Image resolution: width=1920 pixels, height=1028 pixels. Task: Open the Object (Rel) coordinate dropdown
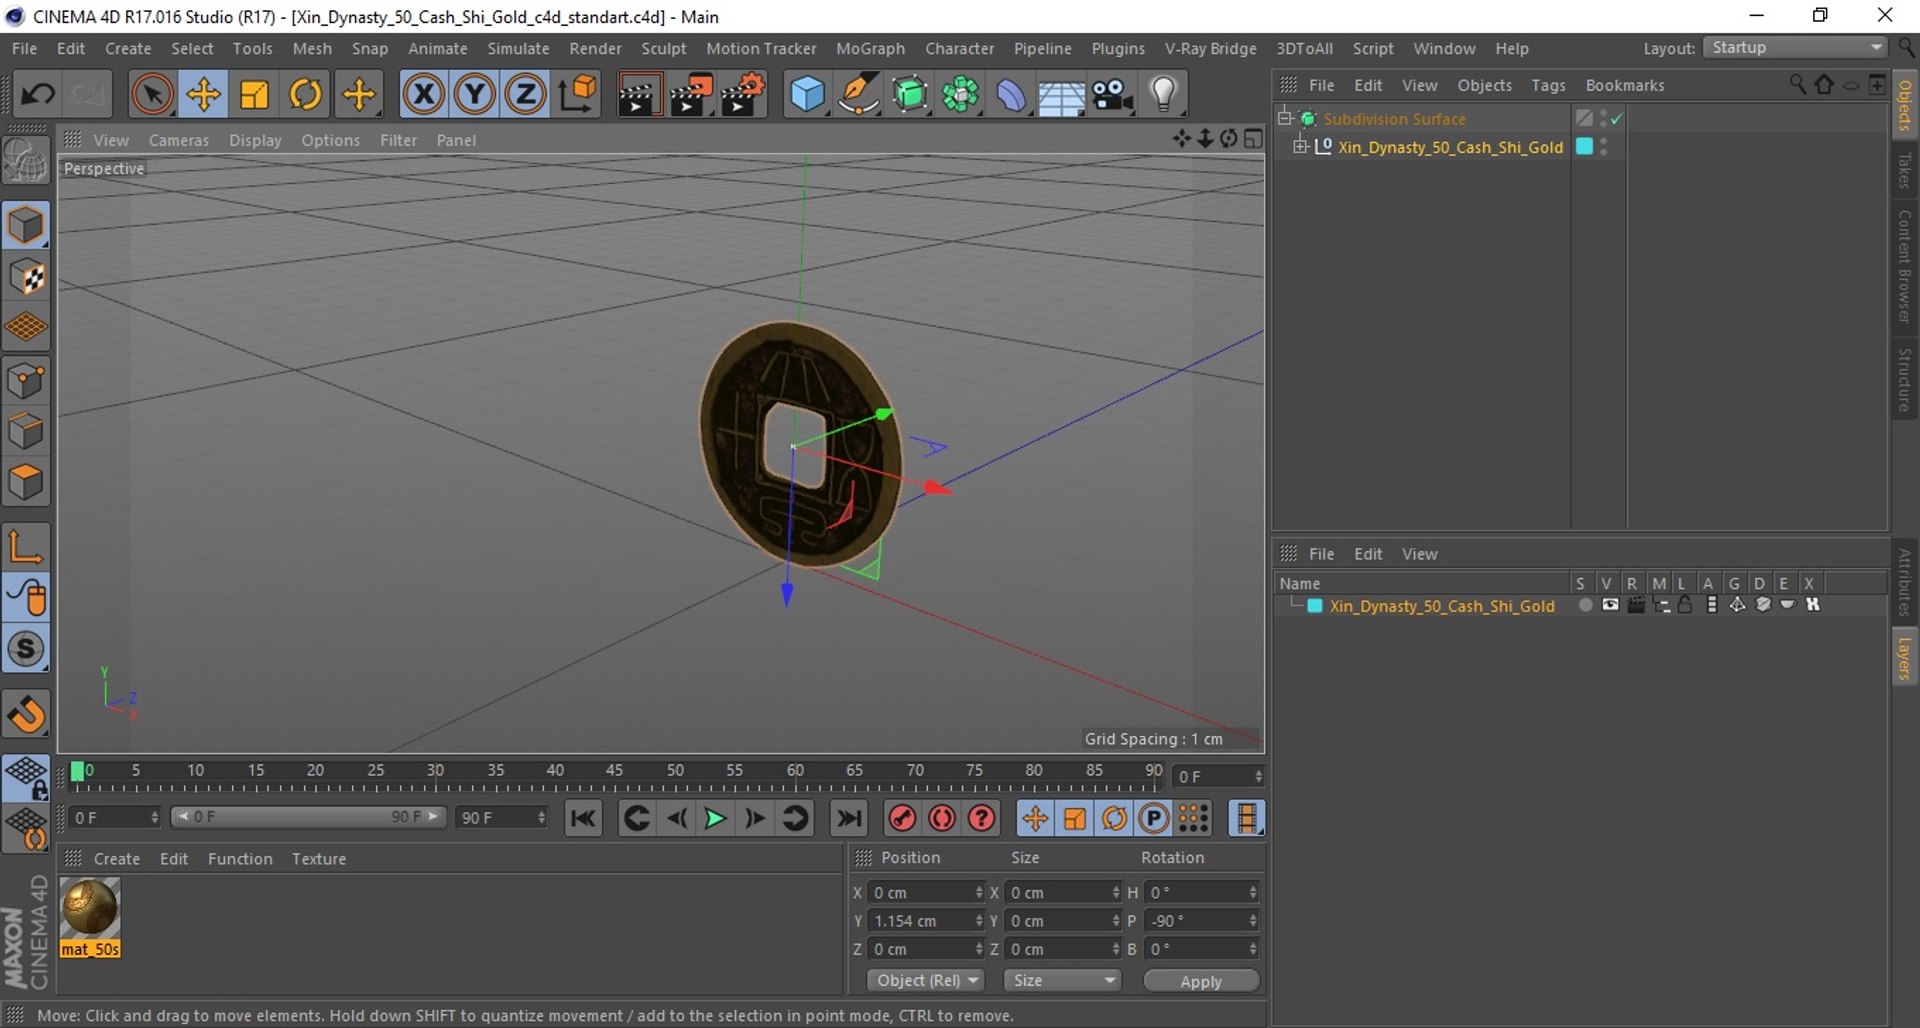[x=926, y=980]
